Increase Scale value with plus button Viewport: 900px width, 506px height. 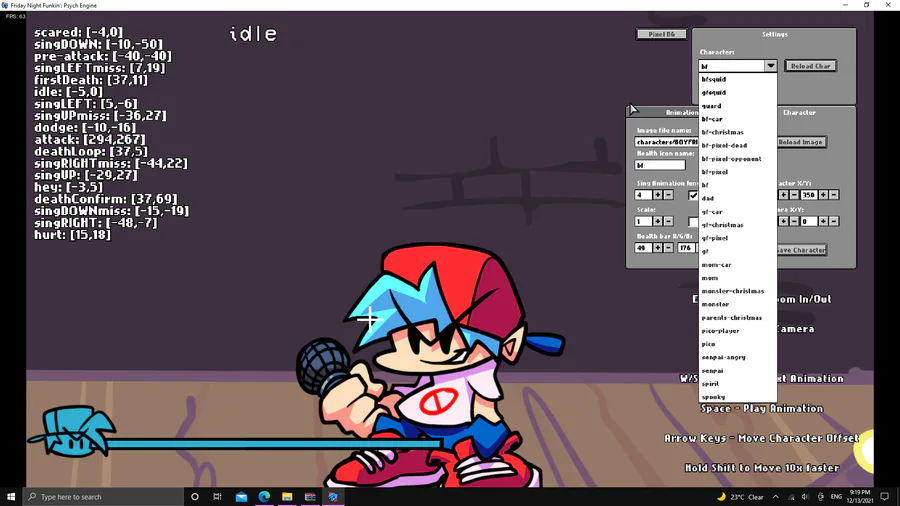coord(658,221)
